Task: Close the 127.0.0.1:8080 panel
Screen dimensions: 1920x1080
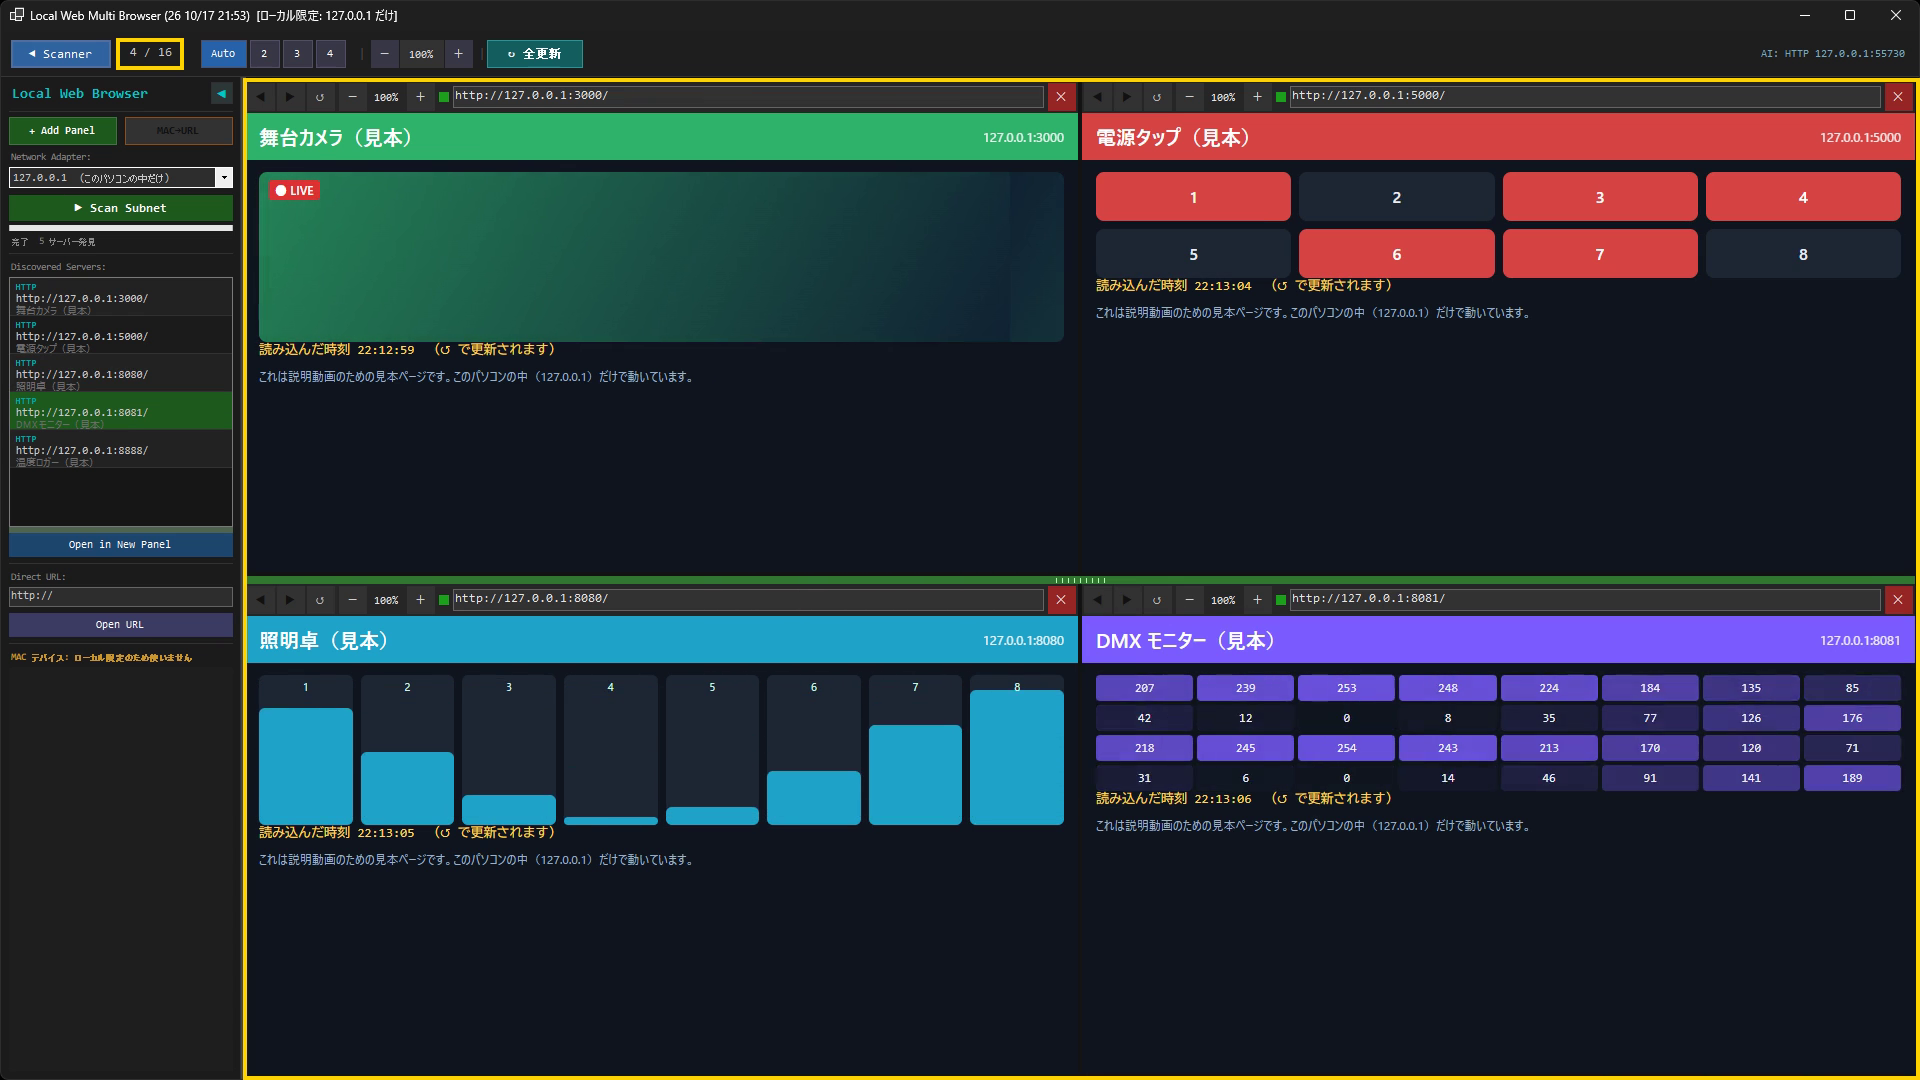Action: [1061, 600]
